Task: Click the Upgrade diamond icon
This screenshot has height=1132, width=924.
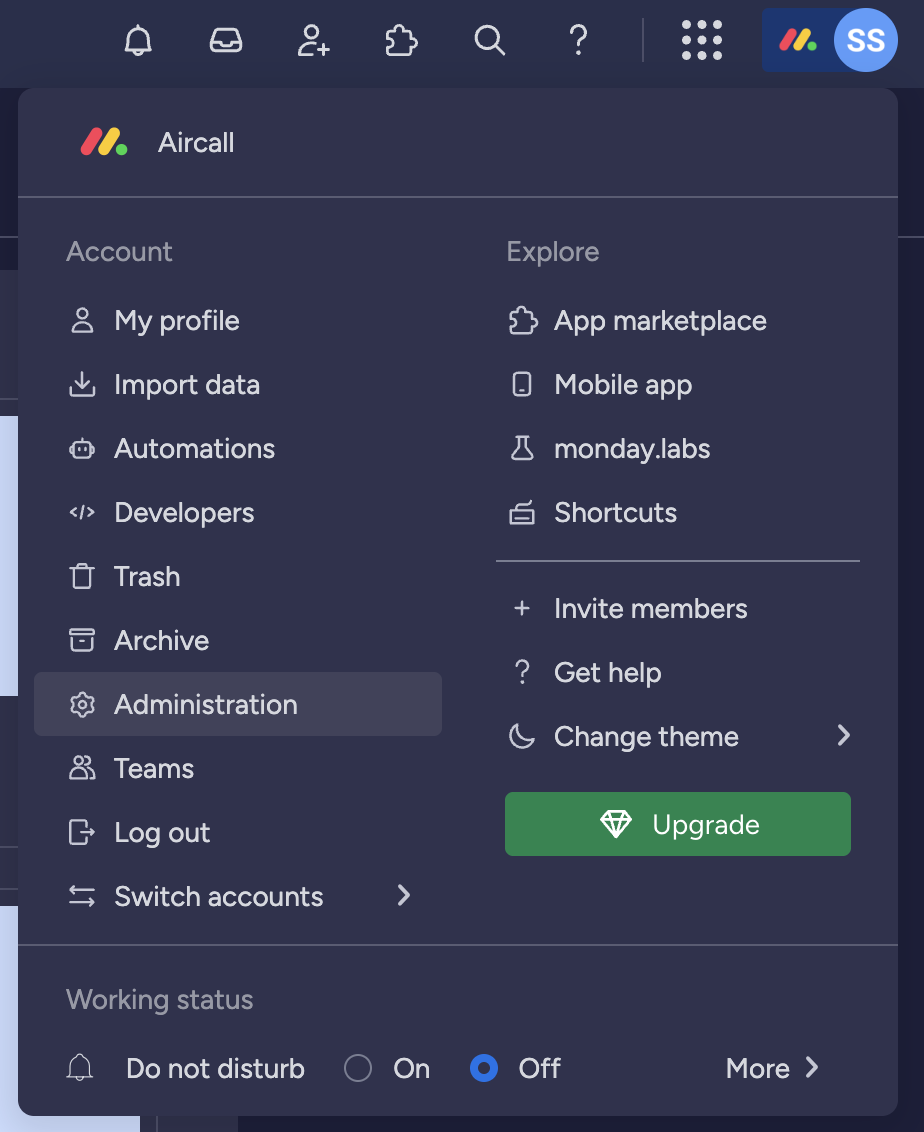Action: pyautogui.click(x=616, y=824)
